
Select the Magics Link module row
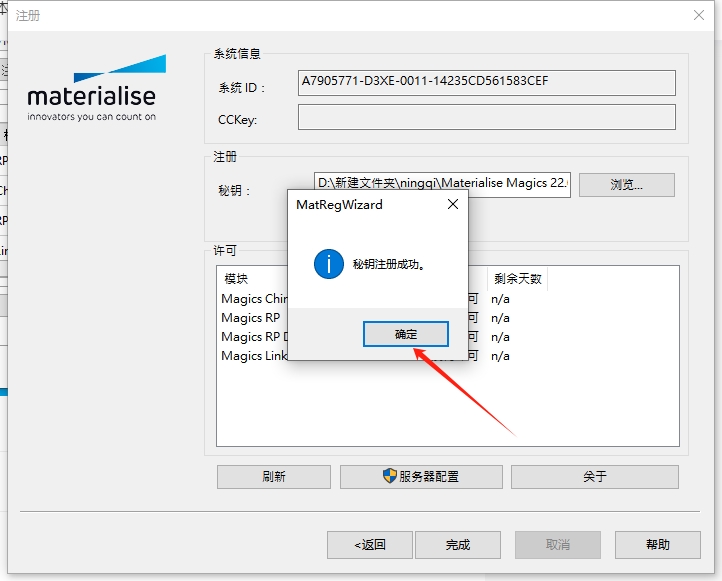(254, 356)
